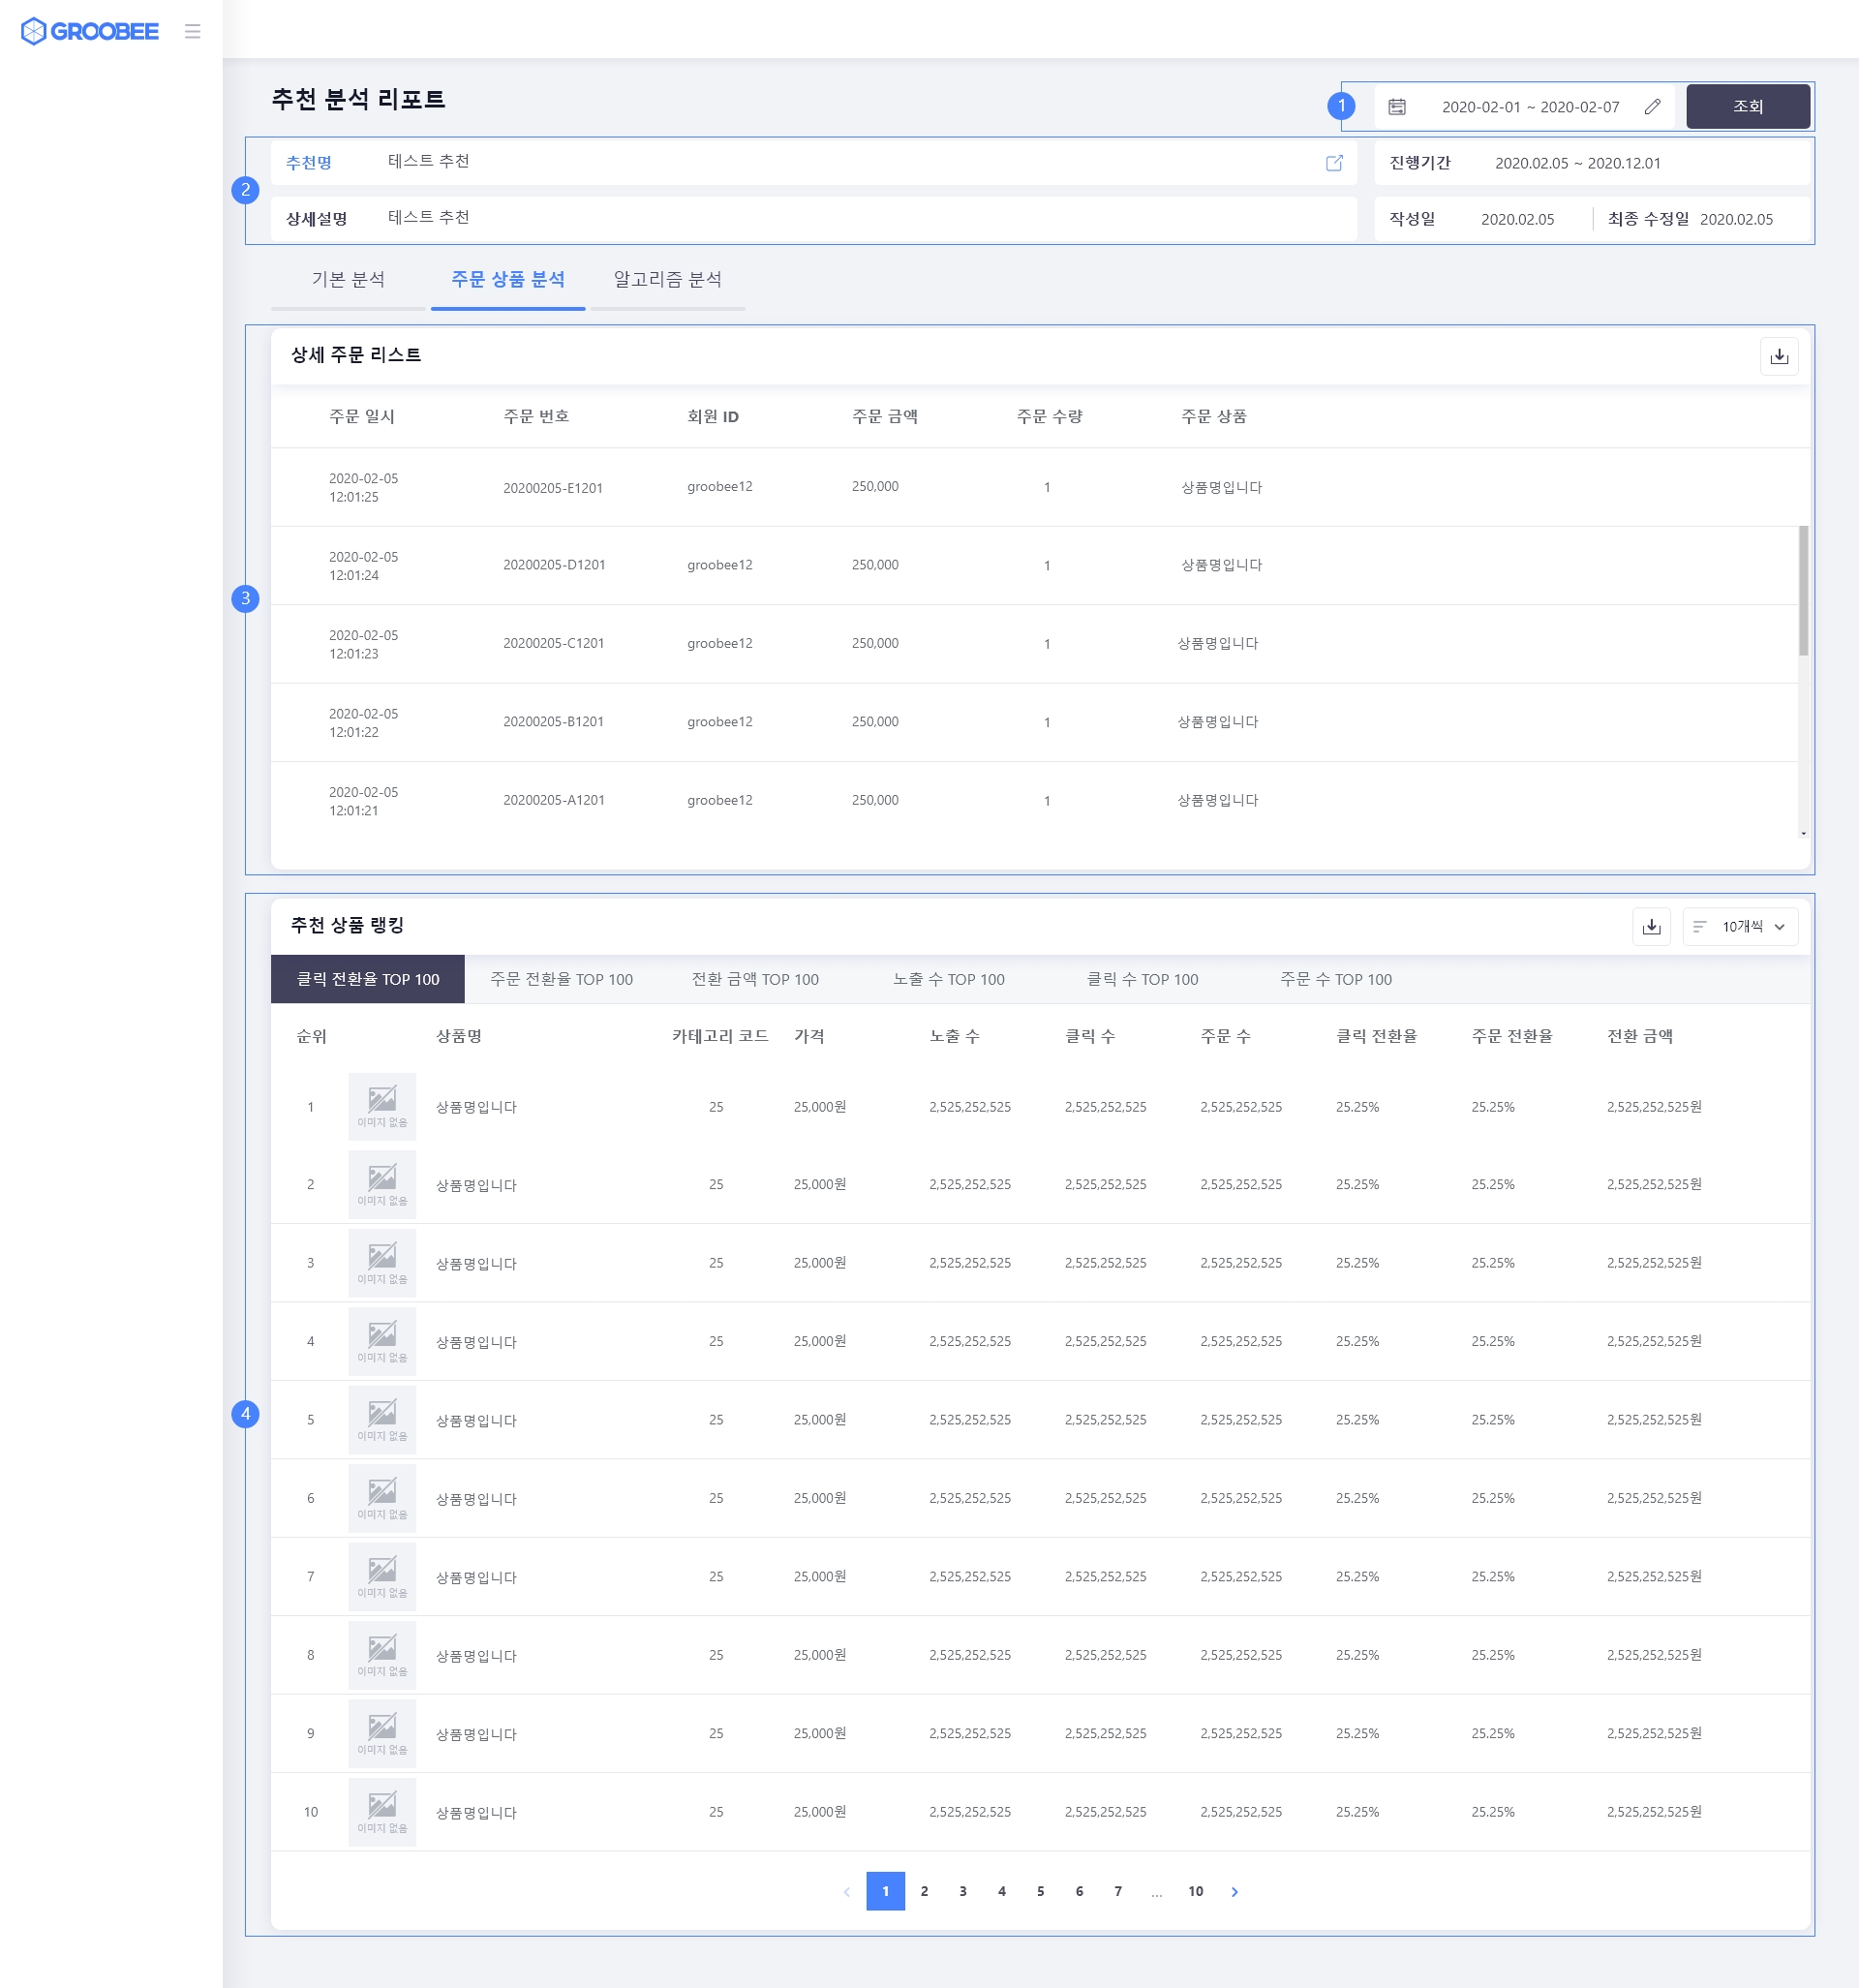
Task: Switch to the 알고리즘 분석 tab
Action: click(x=667, y=280)
